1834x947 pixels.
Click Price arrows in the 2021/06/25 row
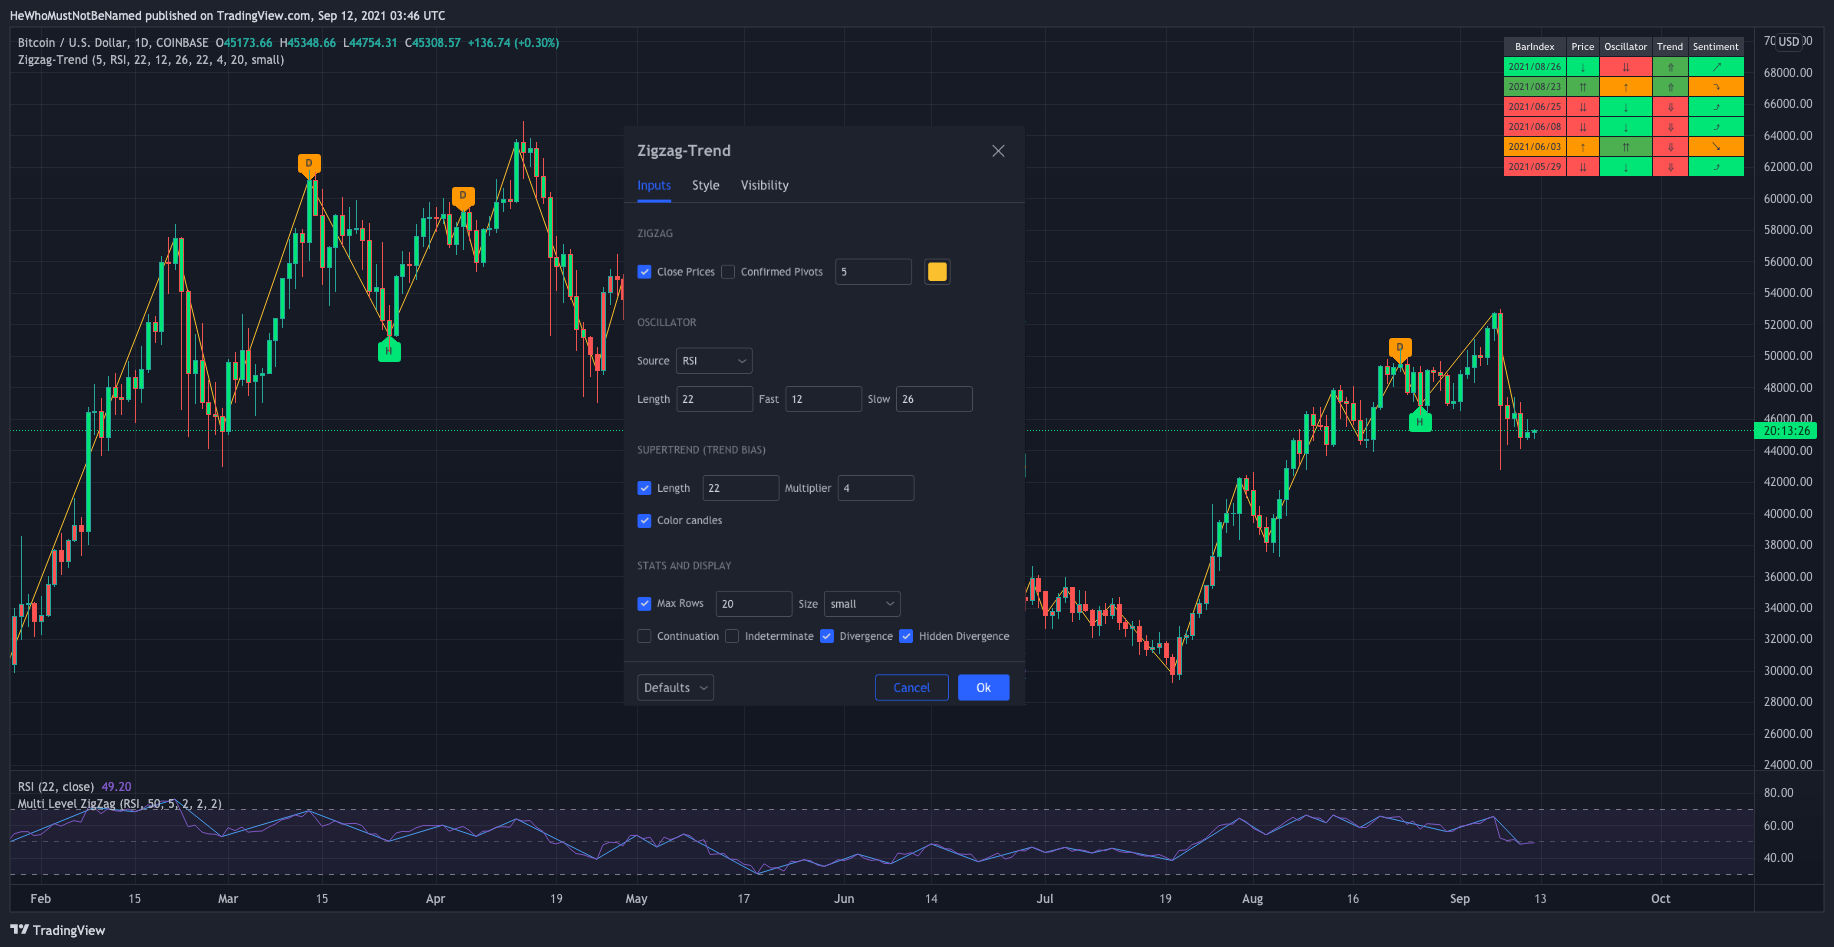[1583, 107]
